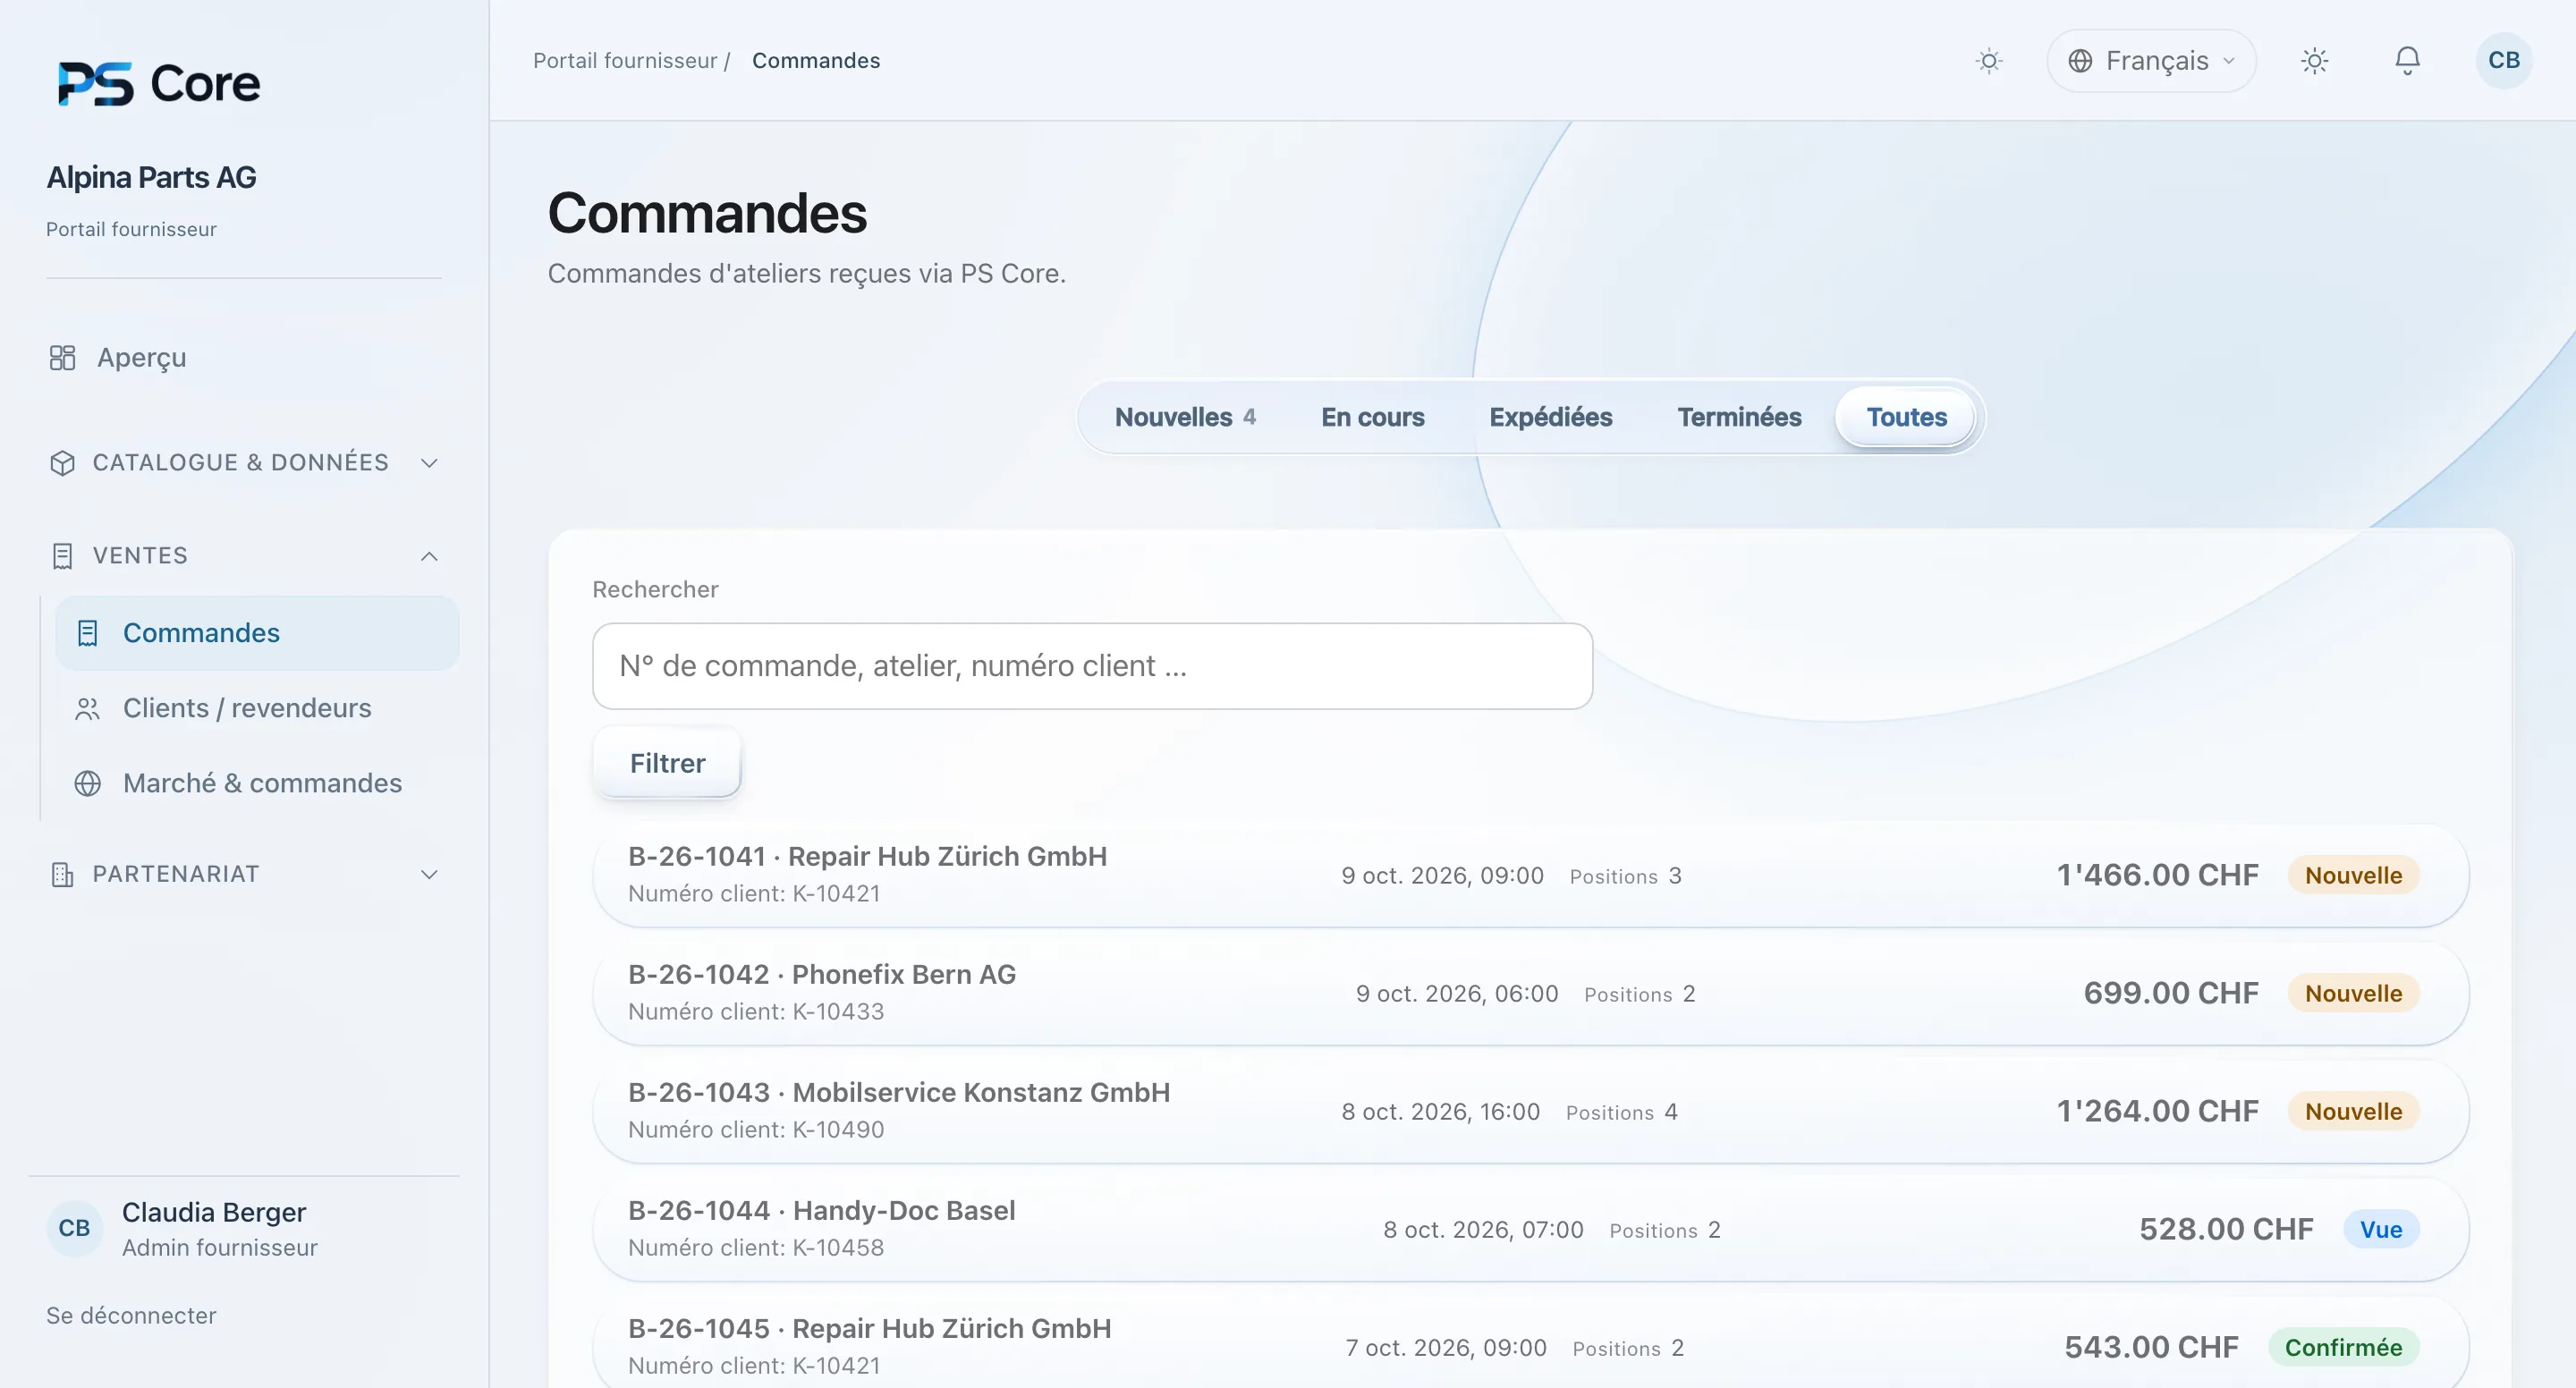Open Marché & commandes in the sidebar
The image size is (2576, 1388).
click(x=257, y=784)
